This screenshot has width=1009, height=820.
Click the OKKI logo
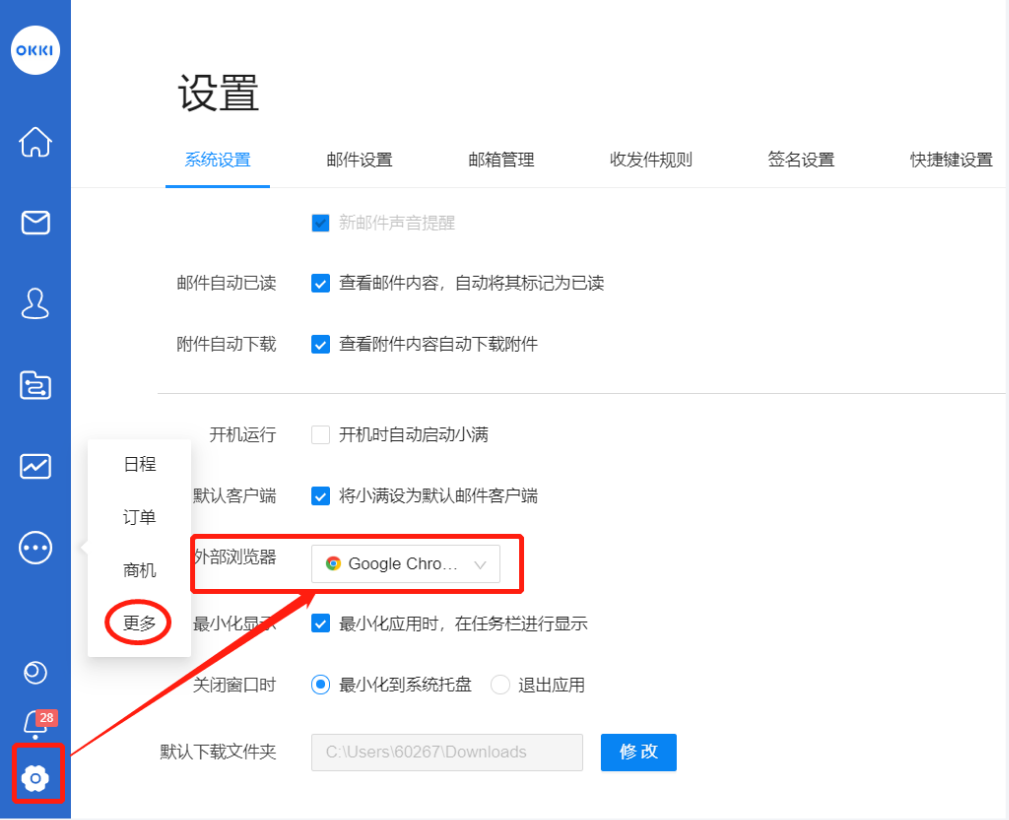(x=35, y=50)
